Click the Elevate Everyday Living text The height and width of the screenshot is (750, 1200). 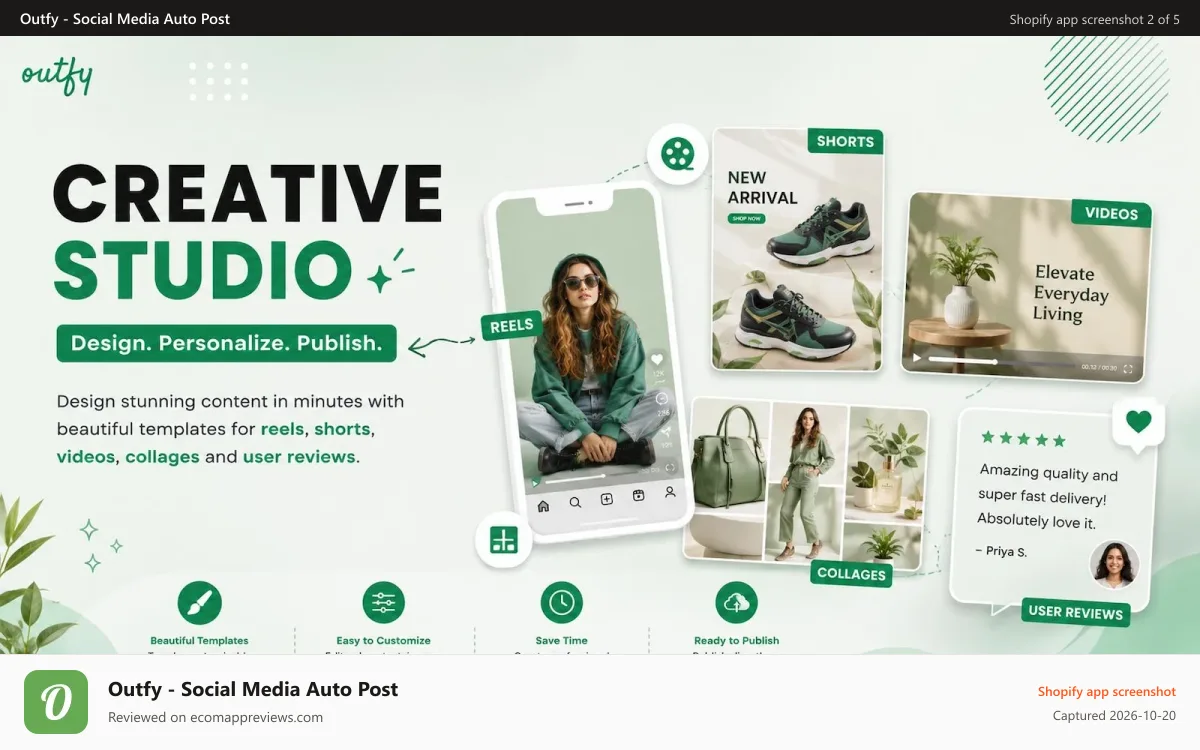(1070, 294)
